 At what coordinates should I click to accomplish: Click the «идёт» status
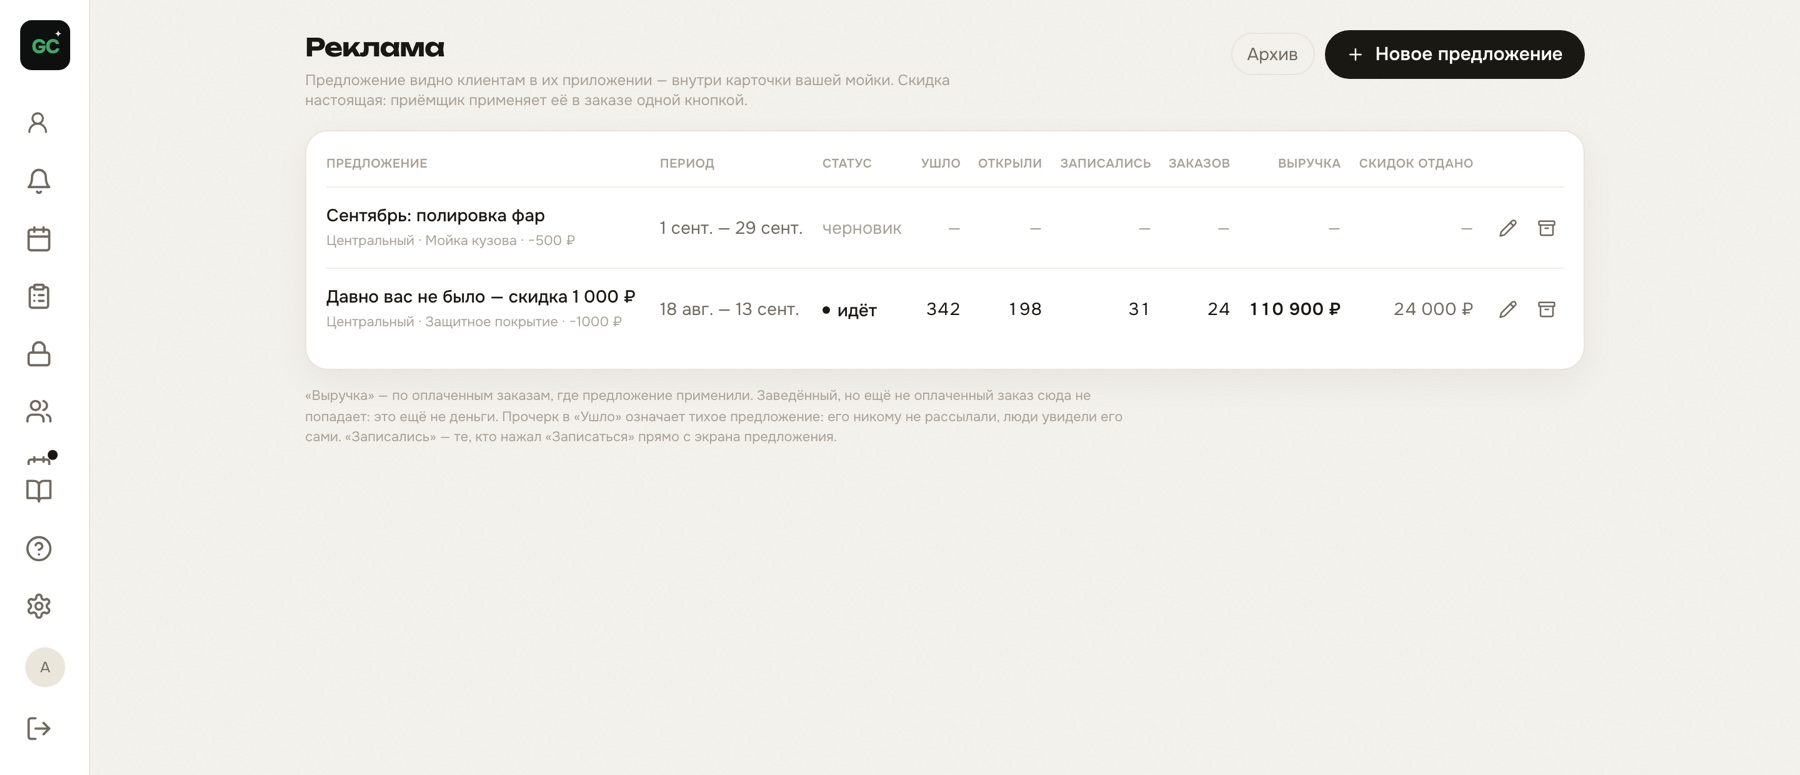point(849,310)
